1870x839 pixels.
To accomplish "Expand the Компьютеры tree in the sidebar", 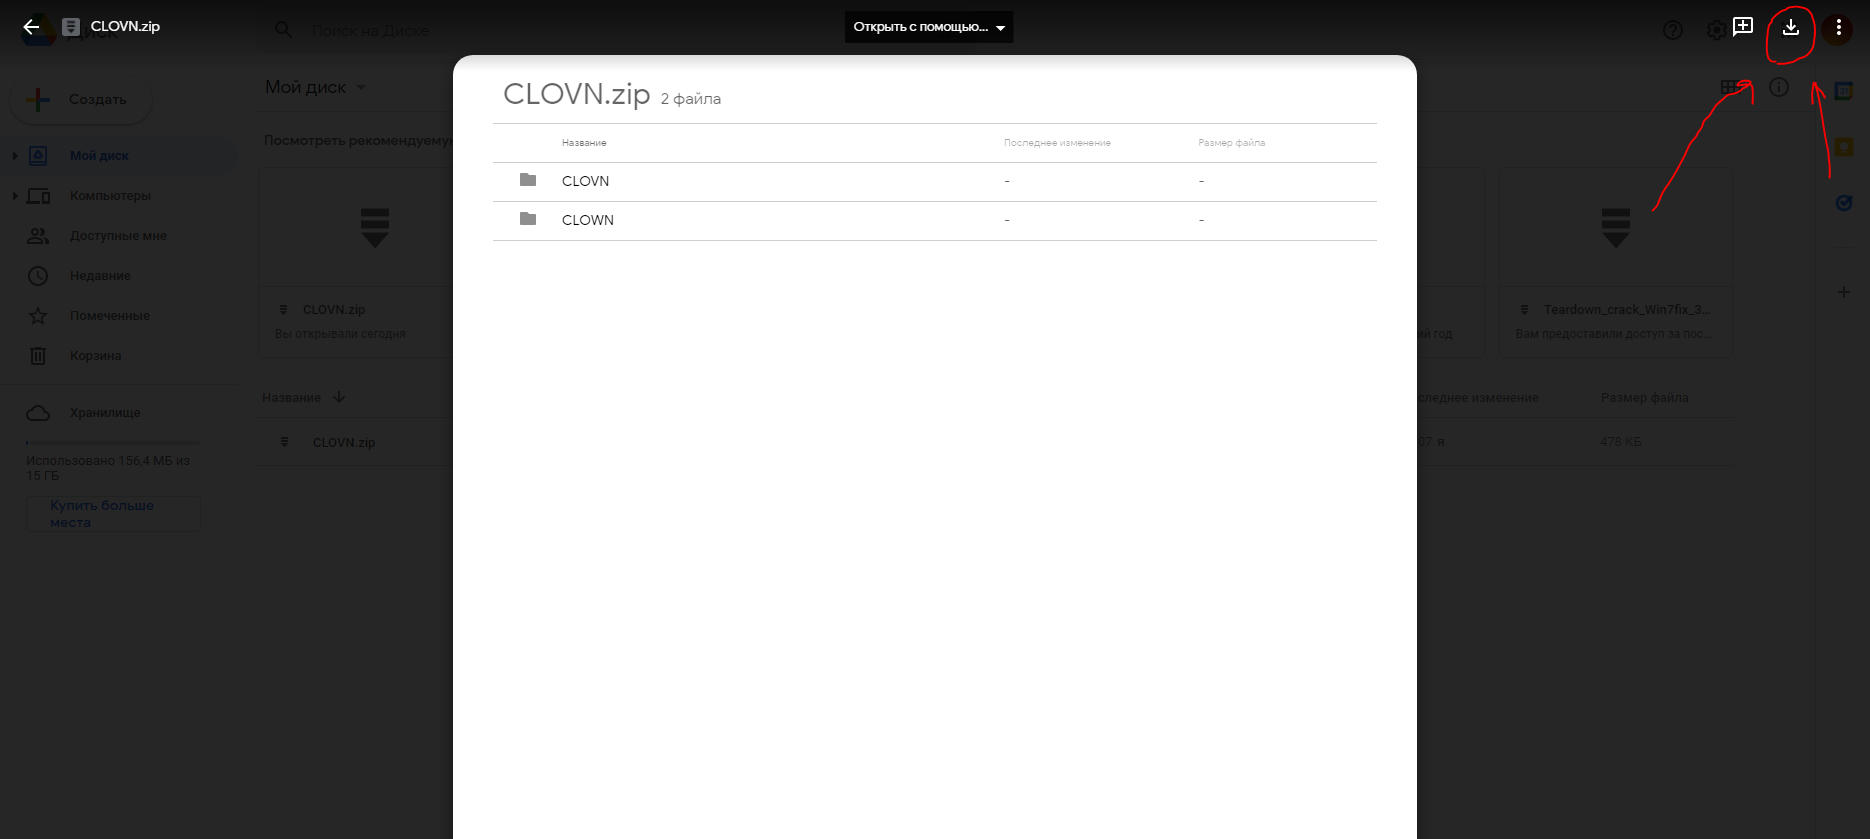I will tap(15, 196).
